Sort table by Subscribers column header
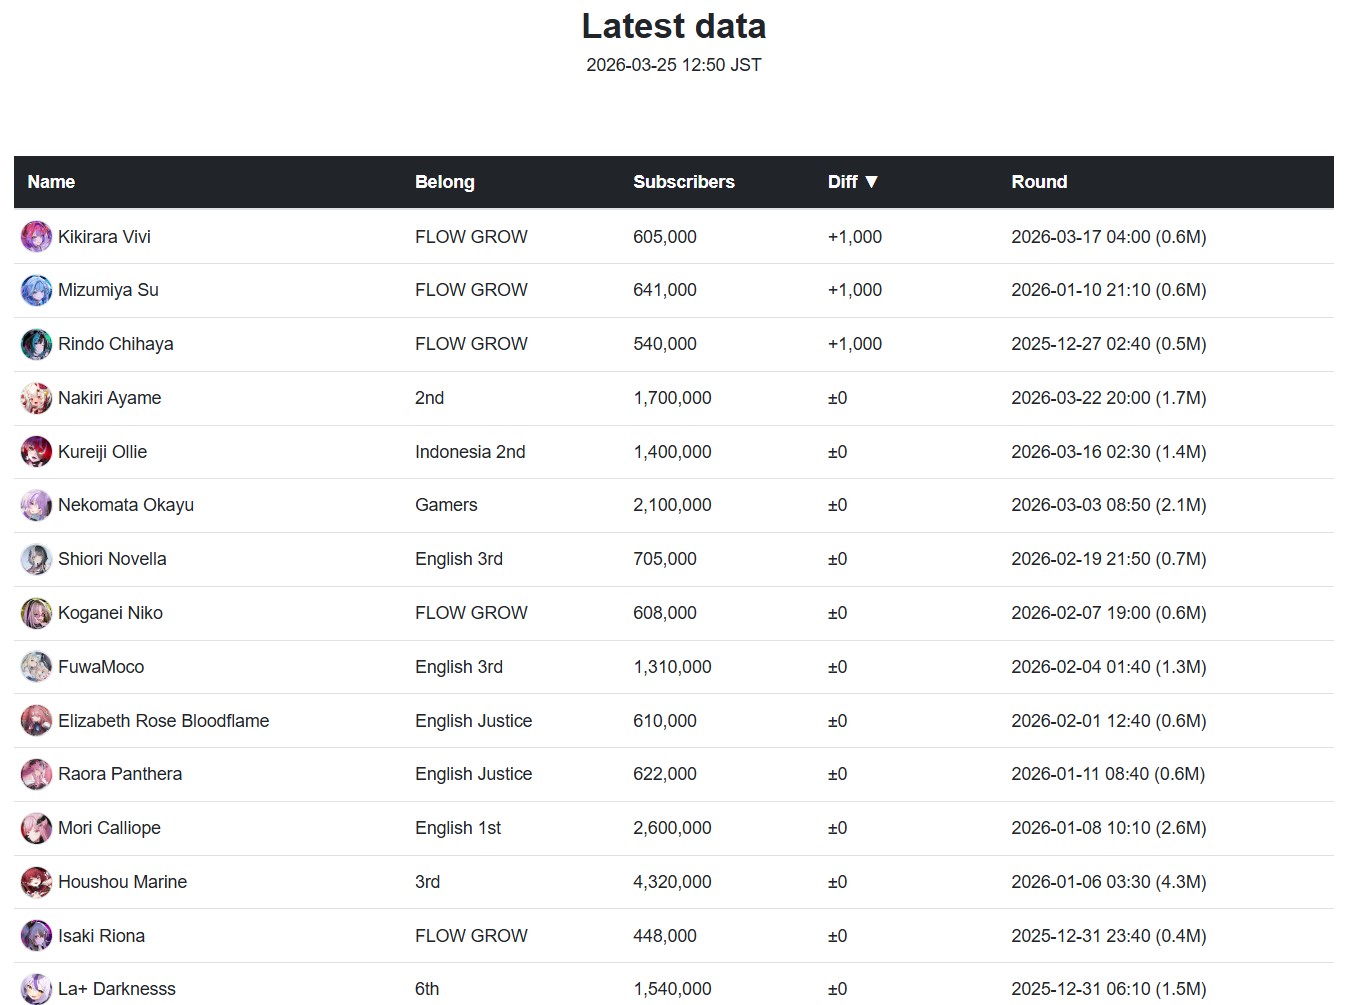Viewport: 1348px width, 1005px height. coord(684,182)
